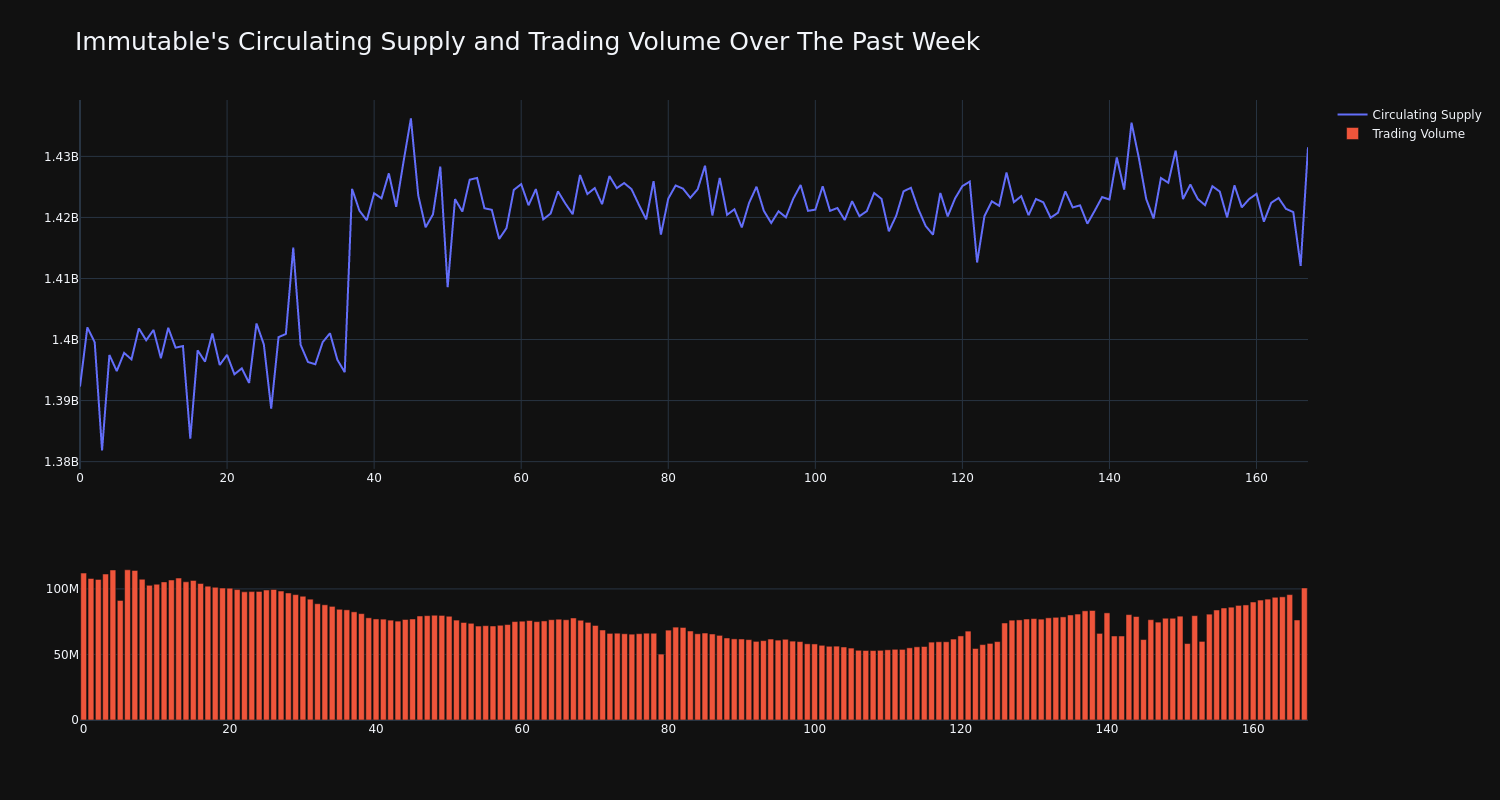Viewport: 1500px width, 800px height.
Task: Click the 100M volume axis label
Action: [62, 589]
